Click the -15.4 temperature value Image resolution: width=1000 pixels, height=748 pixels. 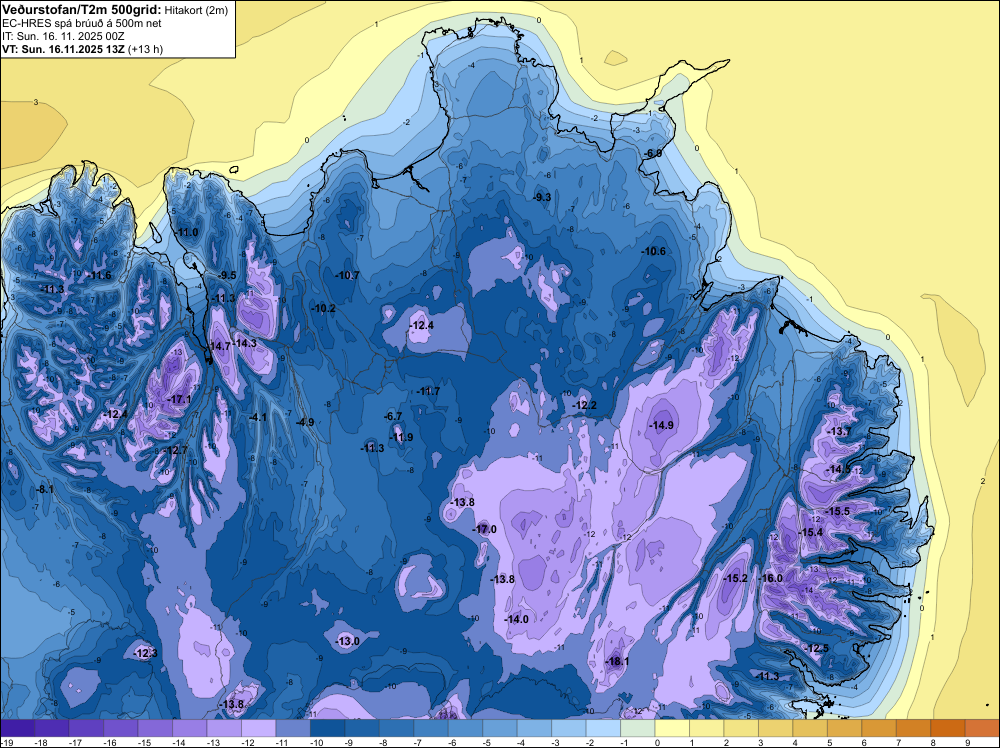[811, 532]
